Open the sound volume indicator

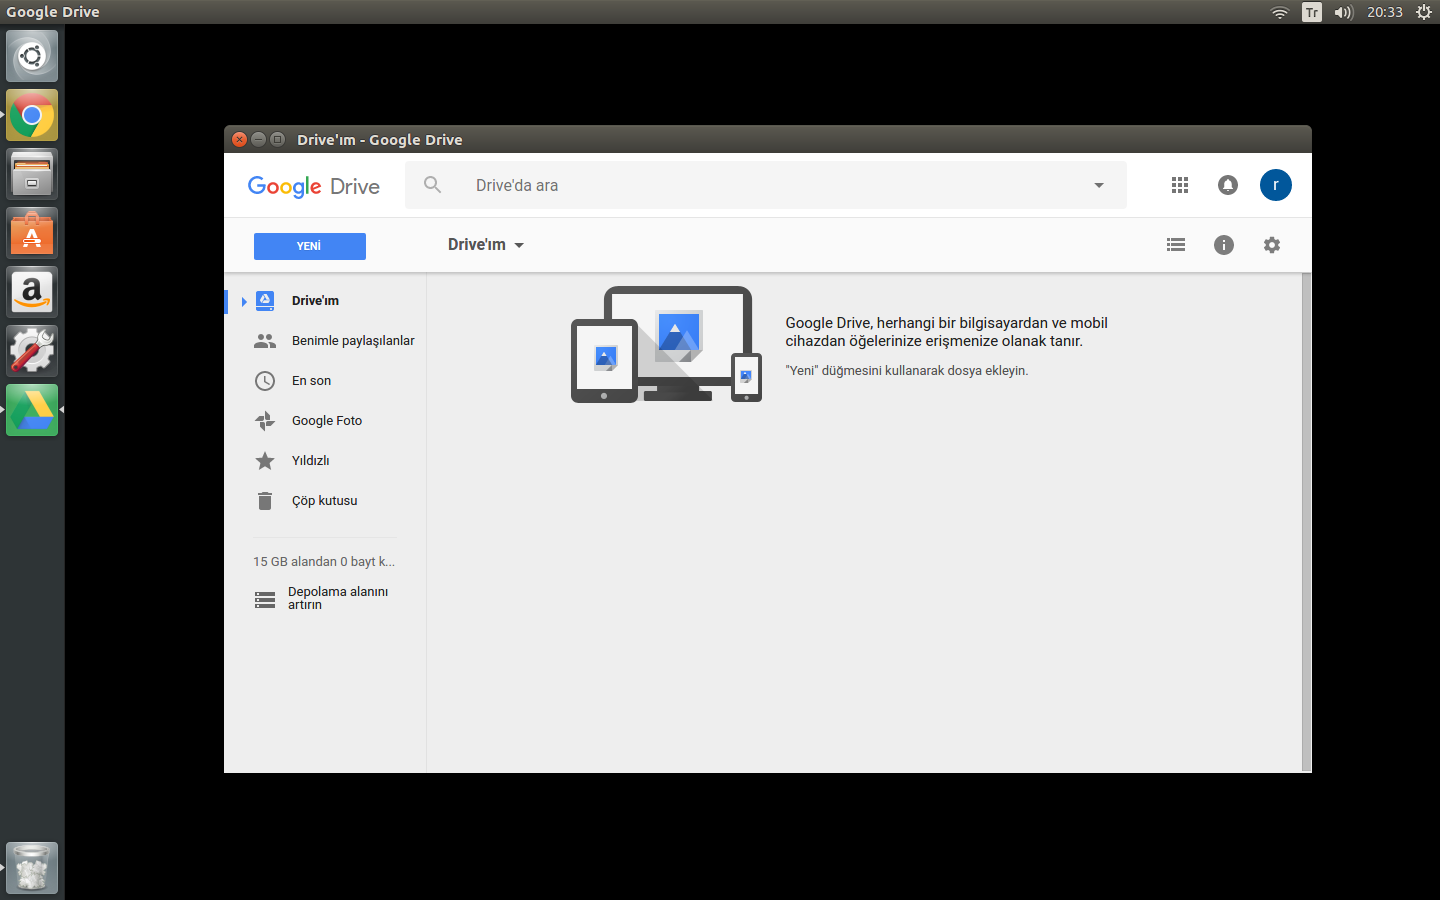point(1343,12)
